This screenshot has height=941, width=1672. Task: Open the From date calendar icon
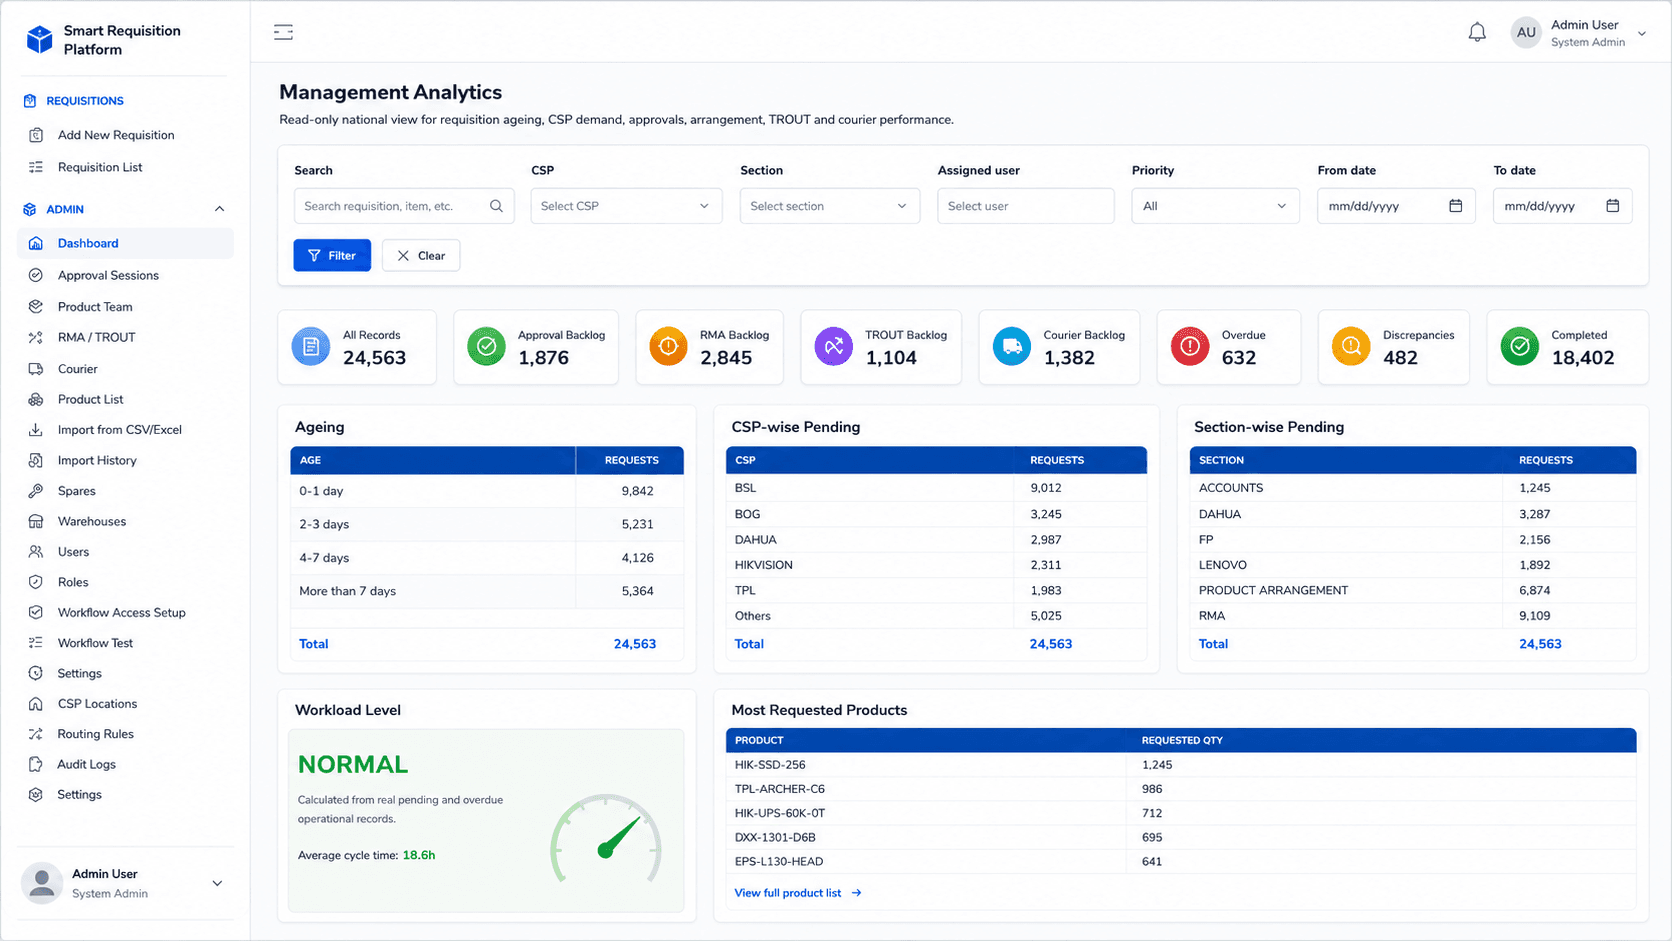pyautogui.click(x=1456, y=206)
